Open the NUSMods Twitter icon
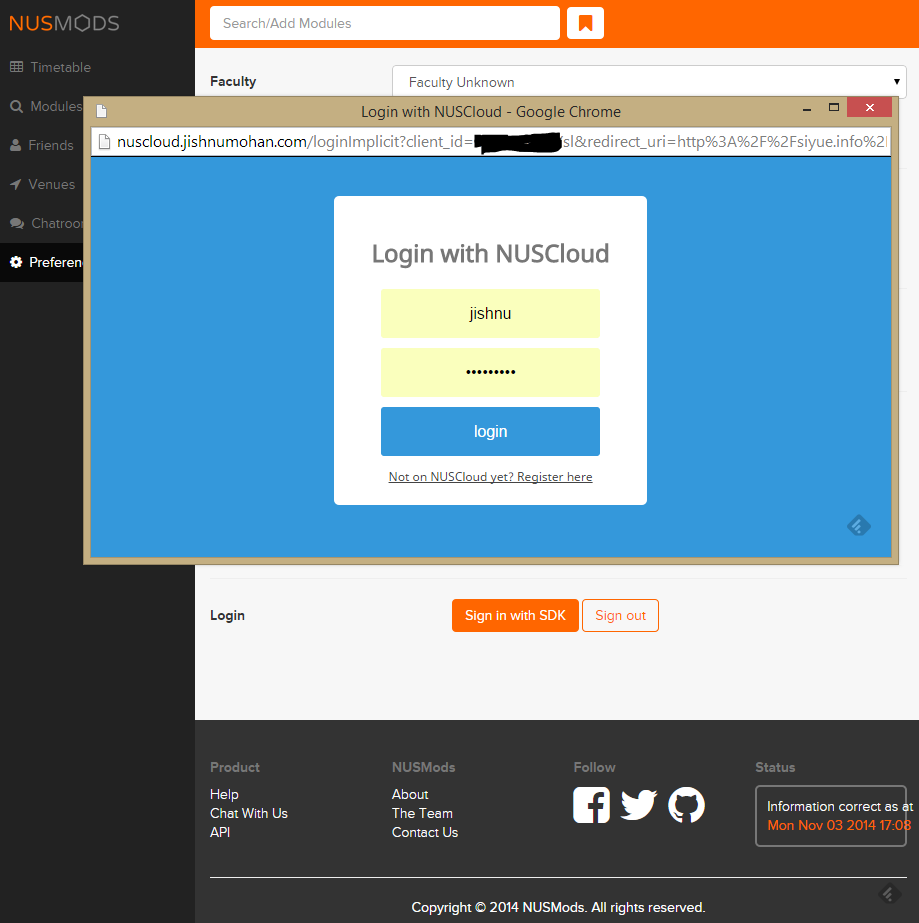Viewport: 919px width, 923px height. click(x=639, y=805)
